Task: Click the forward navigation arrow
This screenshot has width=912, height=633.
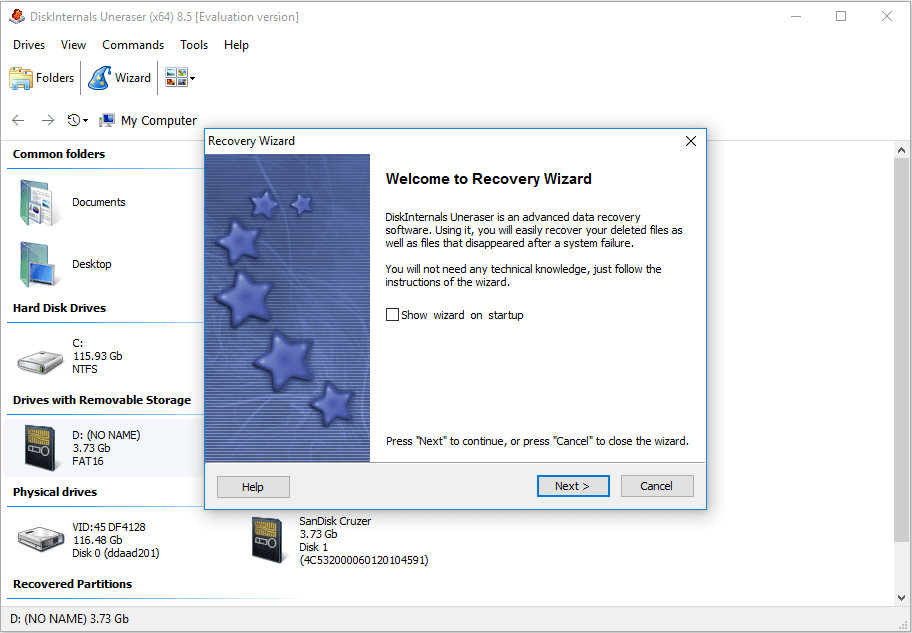Action: click(x=47, y=120)
